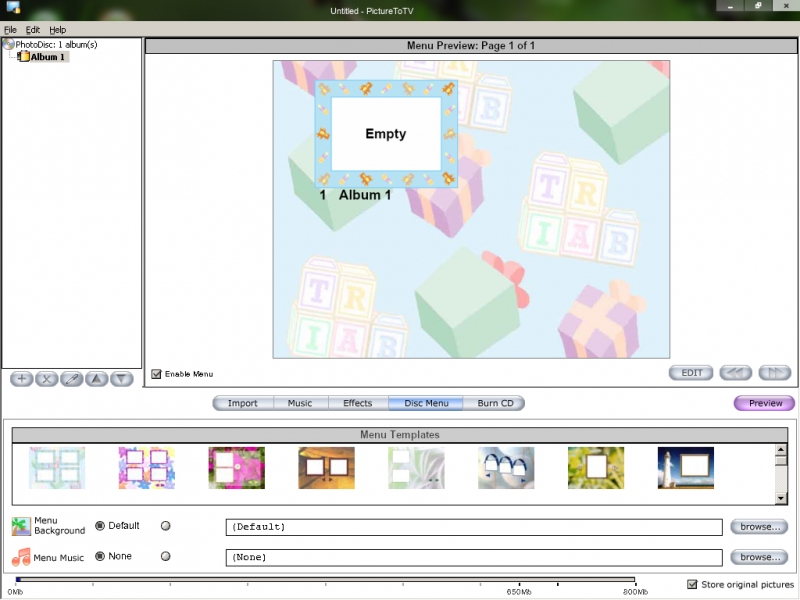This screenshot has height=600, width=800.
Task: Click the delete album X icon
Action: point(47,379)
